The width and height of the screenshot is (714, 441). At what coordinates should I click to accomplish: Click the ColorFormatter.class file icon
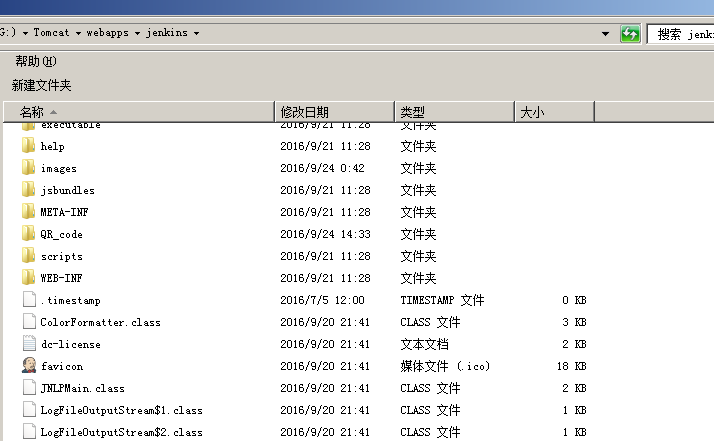click(x=29, y=322)
